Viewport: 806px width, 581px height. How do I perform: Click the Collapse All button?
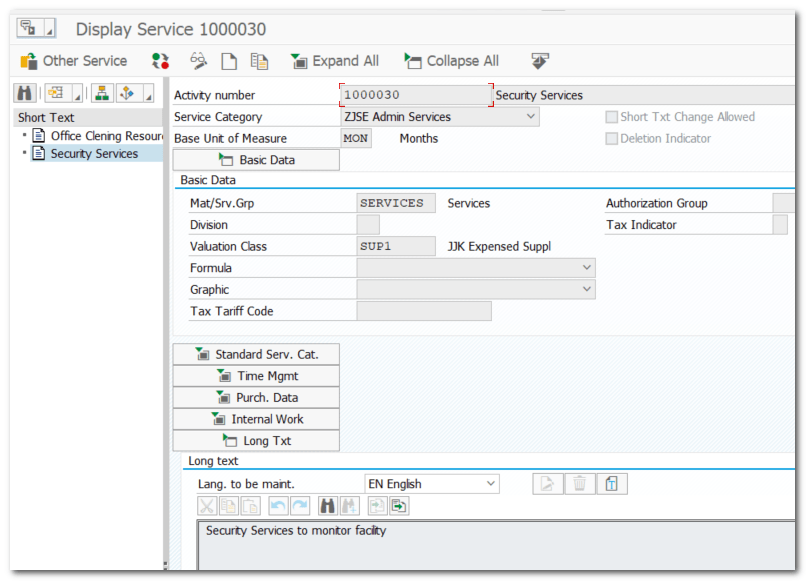pos(451,61)
